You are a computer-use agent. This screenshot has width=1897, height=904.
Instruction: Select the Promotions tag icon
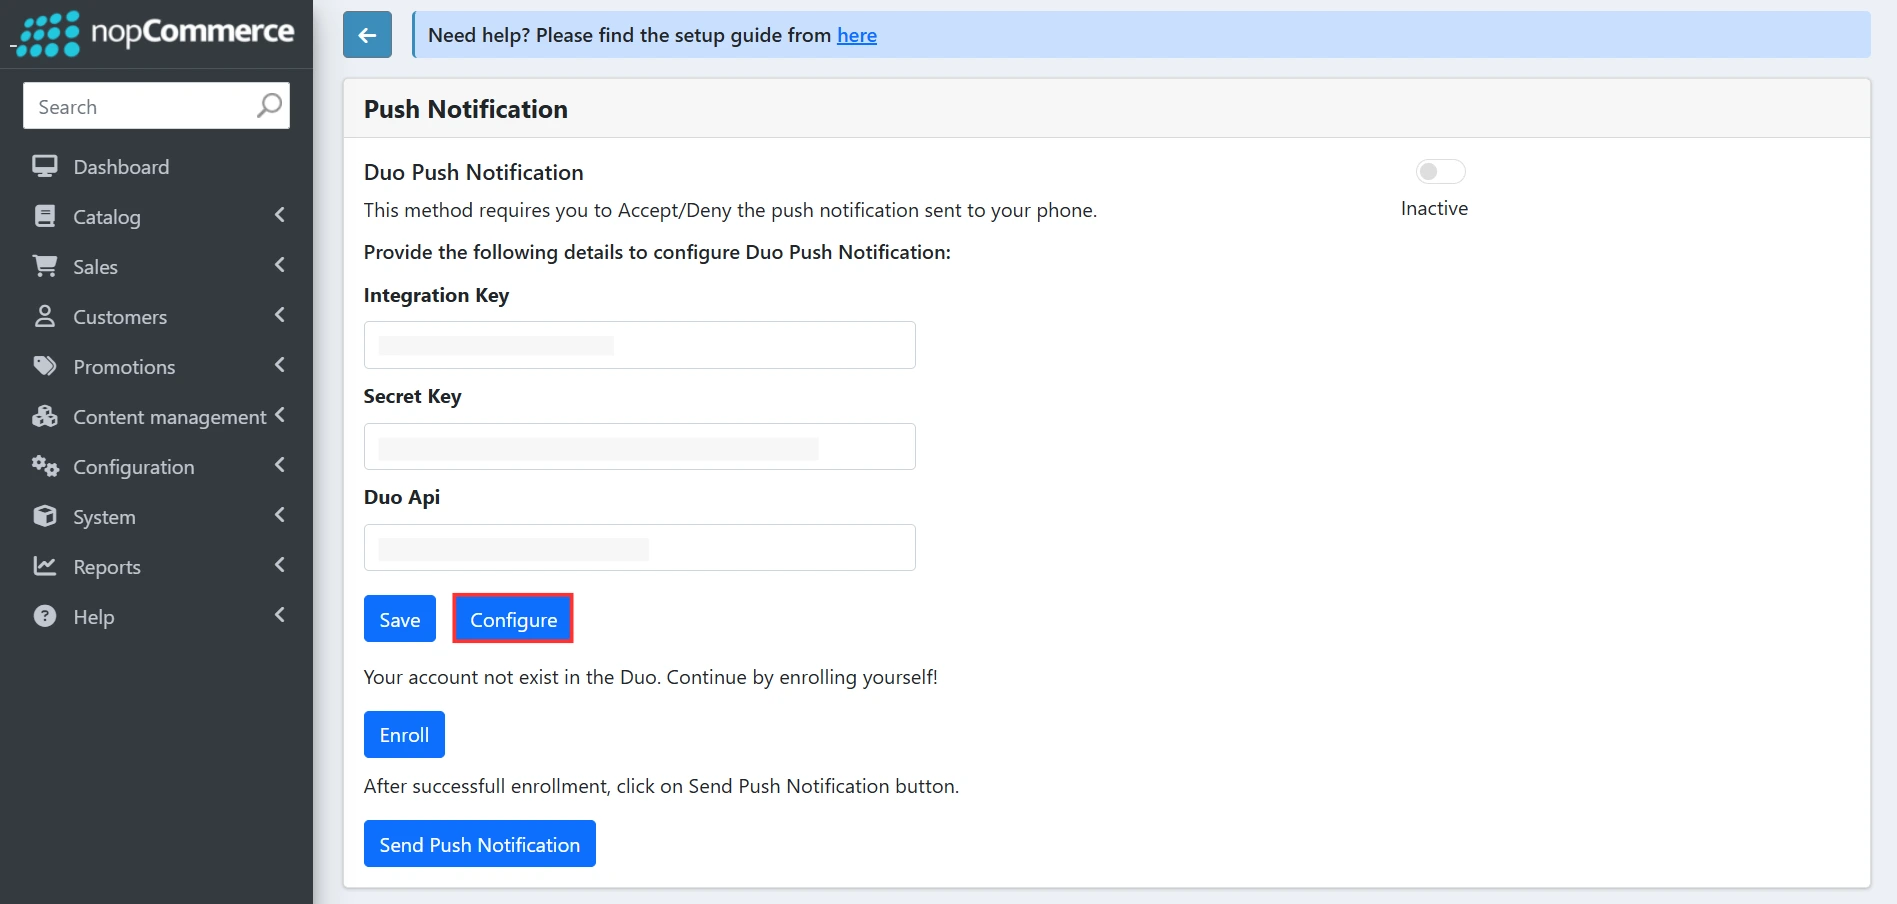click(x=44, y=366)
